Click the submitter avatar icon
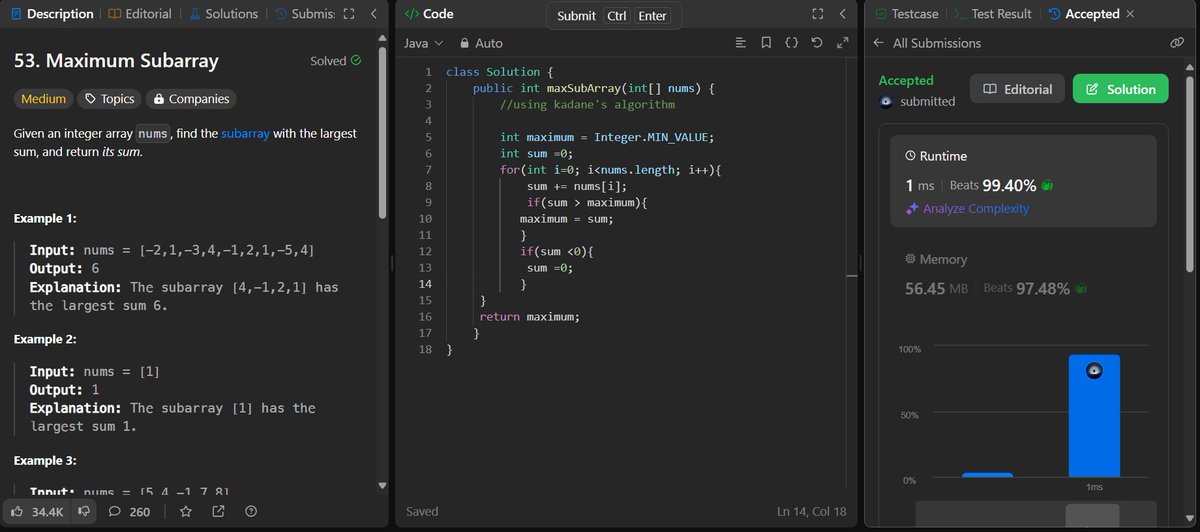The width and height of the screenshot is (1200, 532). pyautogui.click(x=886, y=101)
